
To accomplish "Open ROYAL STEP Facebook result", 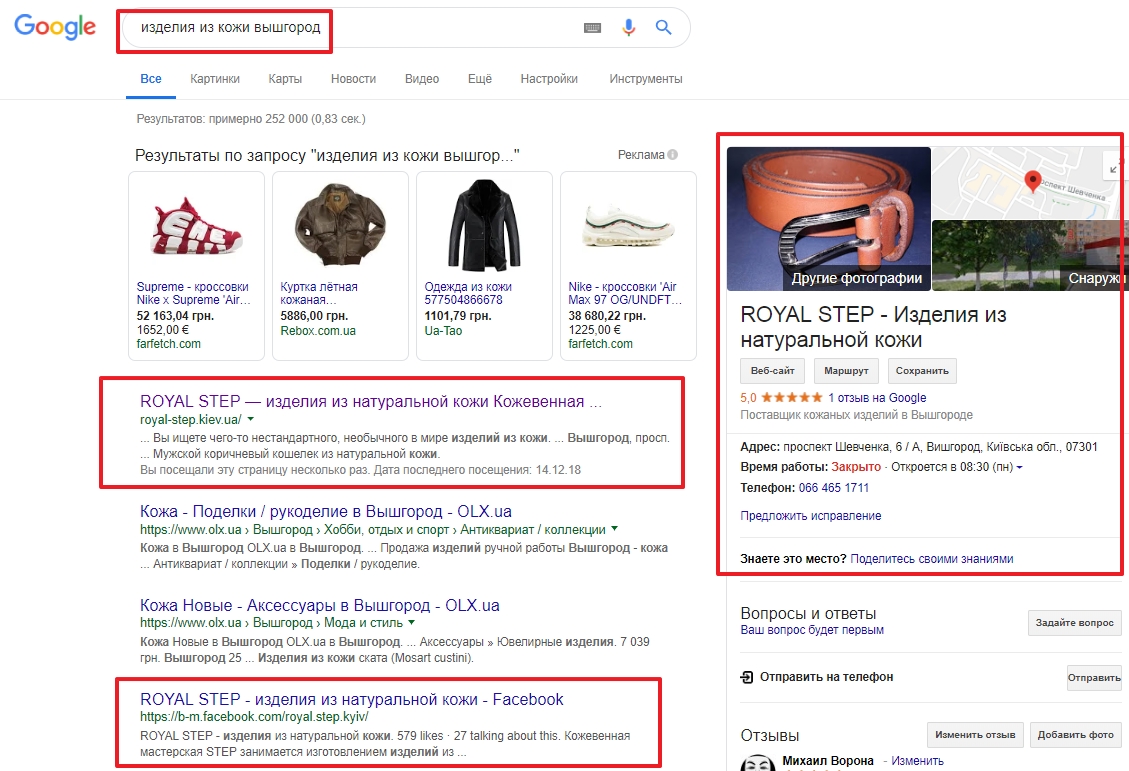I will [x=351, y=700].
